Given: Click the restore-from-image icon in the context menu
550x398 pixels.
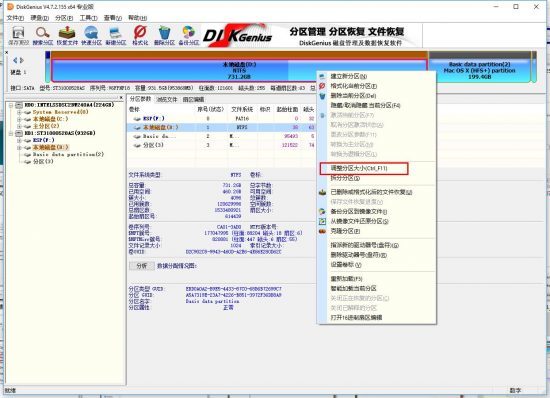Looking at the screenshot, I should [322, 221].
